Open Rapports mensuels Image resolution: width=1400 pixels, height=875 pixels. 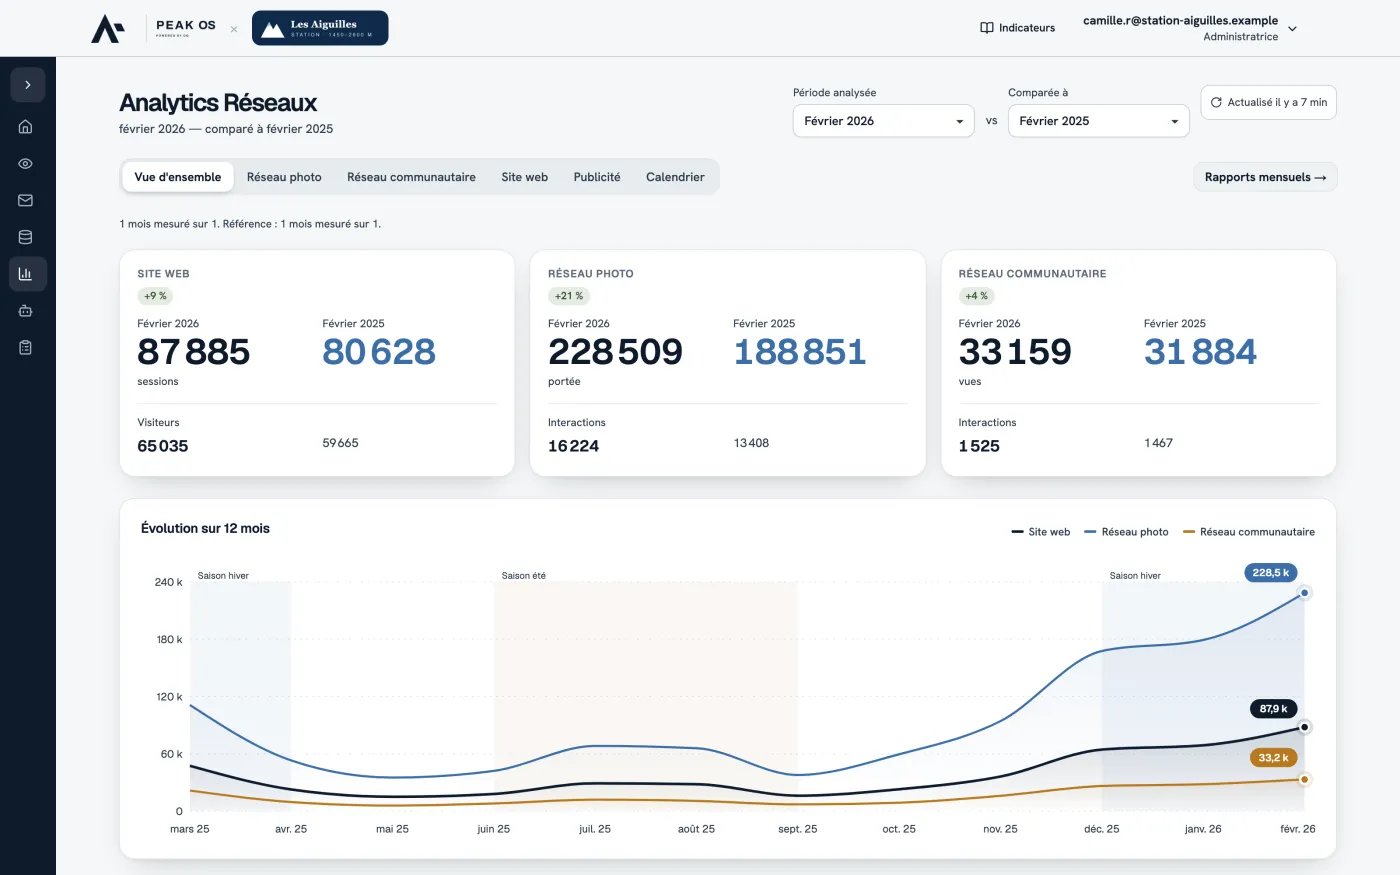pyautogui.click(x=1265, y=177)
